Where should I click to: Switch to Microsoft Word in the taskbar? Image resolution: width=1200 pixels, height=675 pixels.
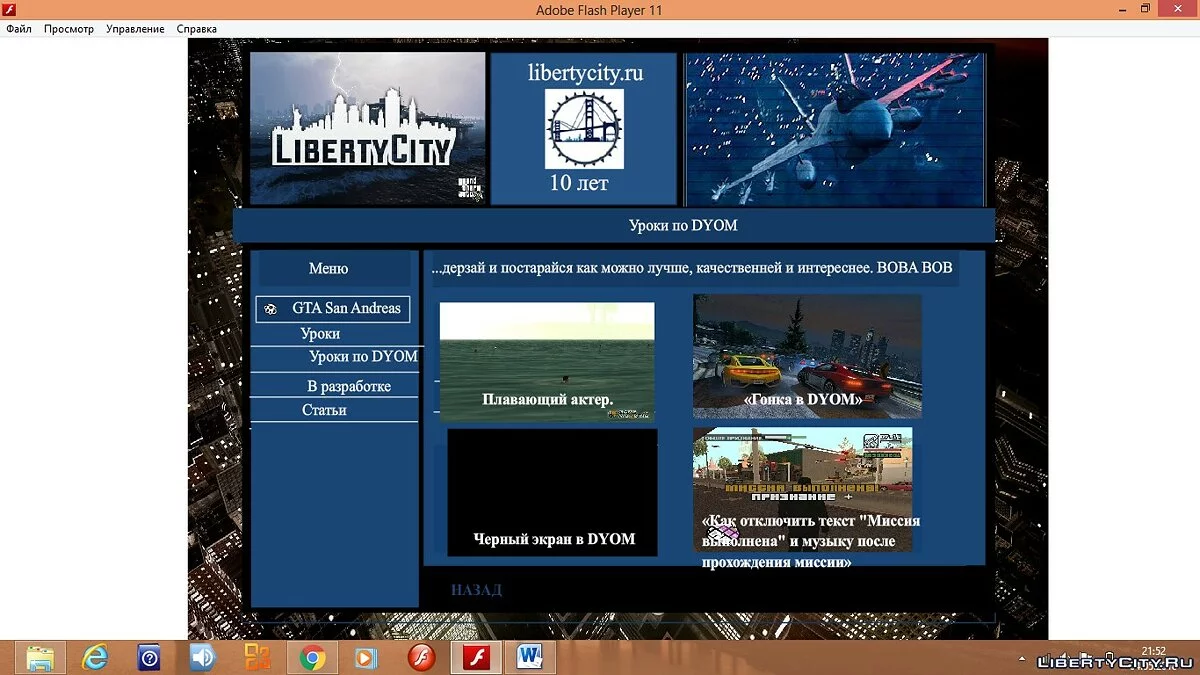tap(529, 657)
